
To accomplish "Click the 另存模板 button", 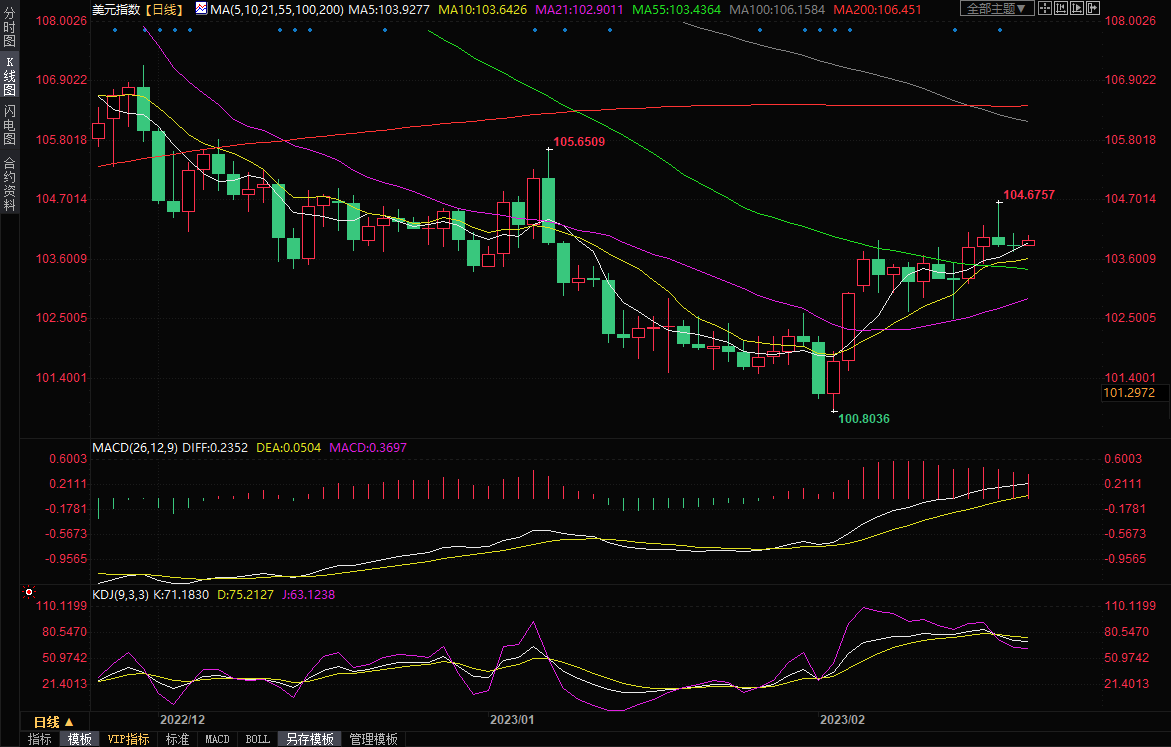I will coord(309,739).
